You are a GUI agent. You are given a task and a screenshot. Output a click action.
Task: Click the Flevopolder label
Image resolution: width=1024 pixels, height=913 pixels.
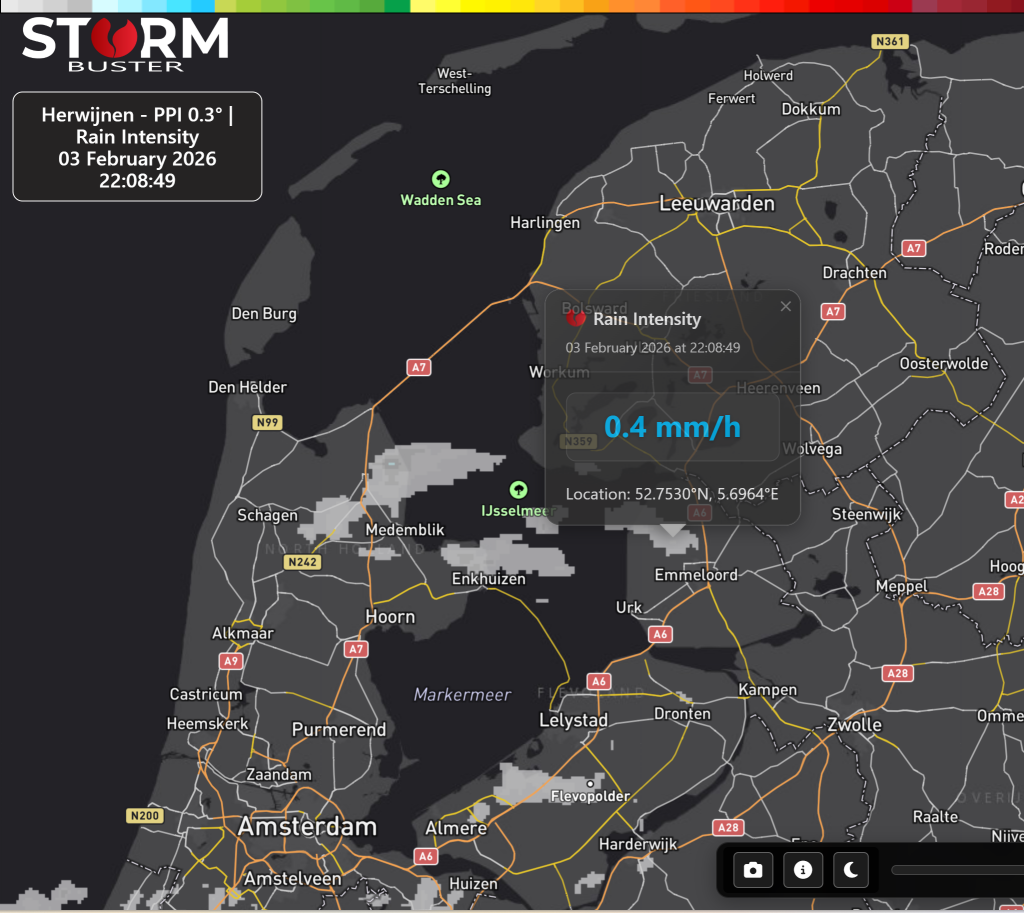point(590,796)
